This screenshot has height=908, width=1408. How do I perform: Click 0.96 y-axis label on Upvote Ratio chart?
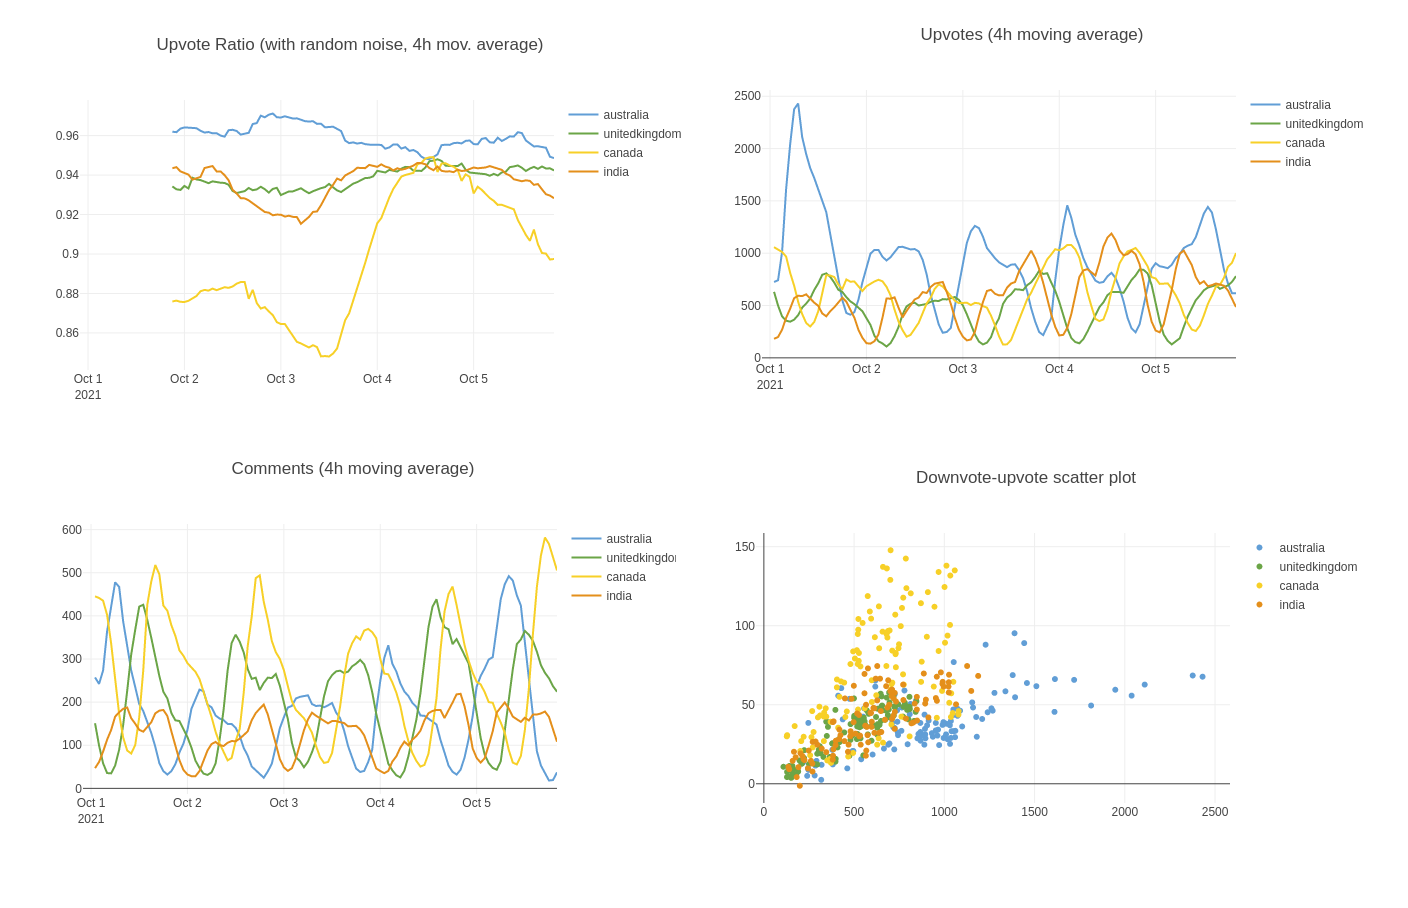(67, 136)
